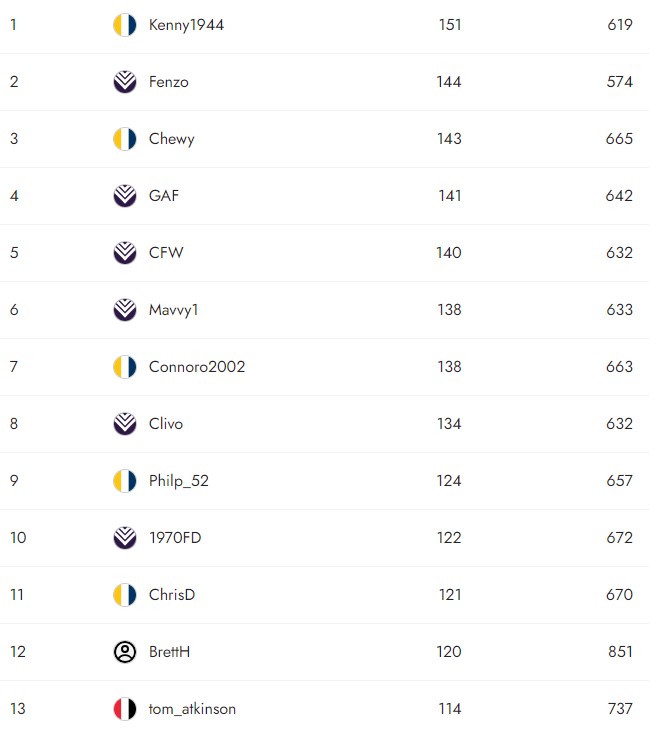665x730 pixels.
Task: Open Mavvy1's profile name
Action: click(173, 310)
